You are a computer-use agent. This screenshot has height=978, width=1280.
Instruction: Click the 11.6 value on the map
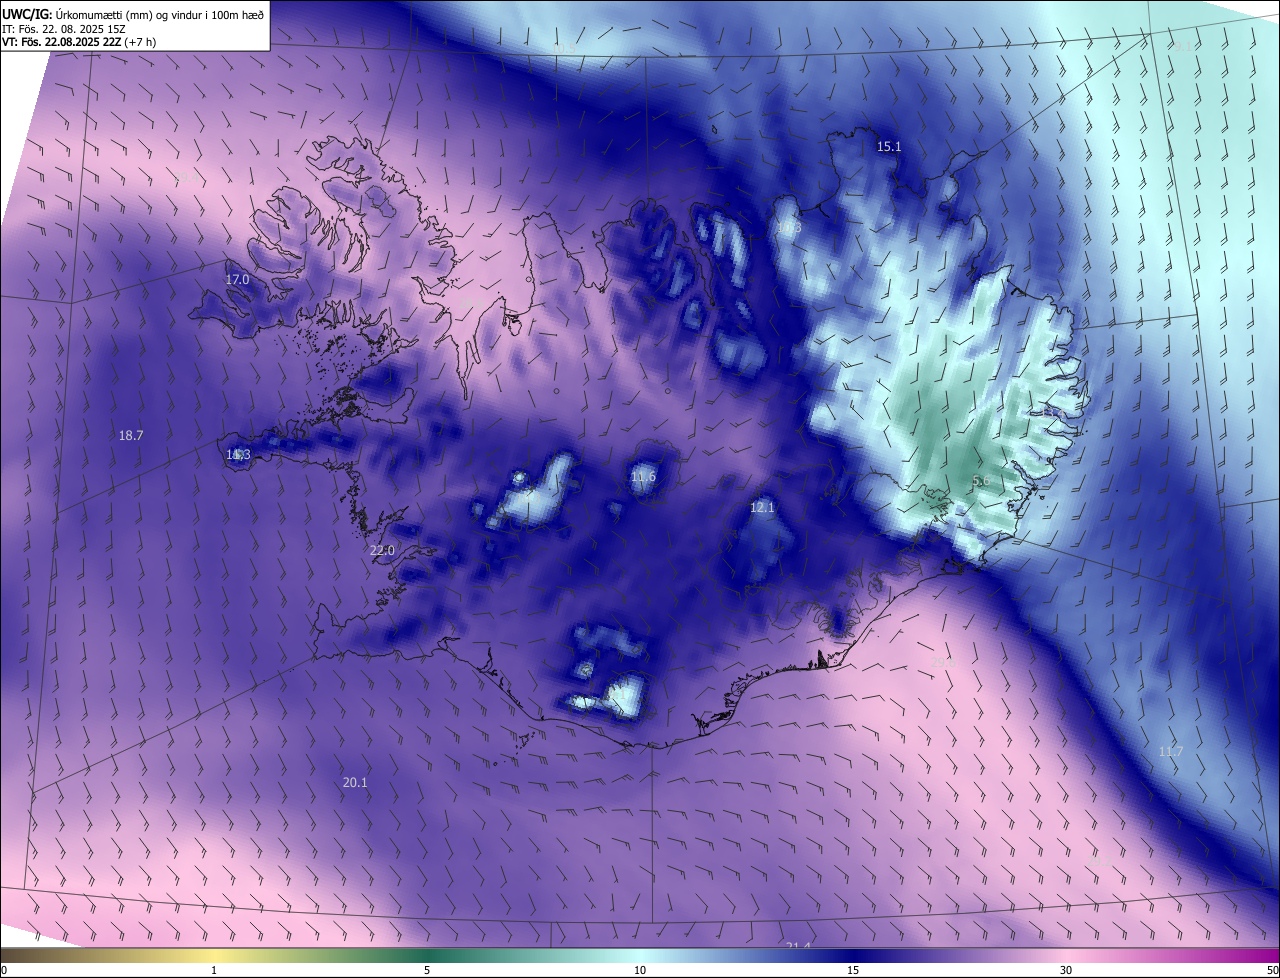coord(643,477)
